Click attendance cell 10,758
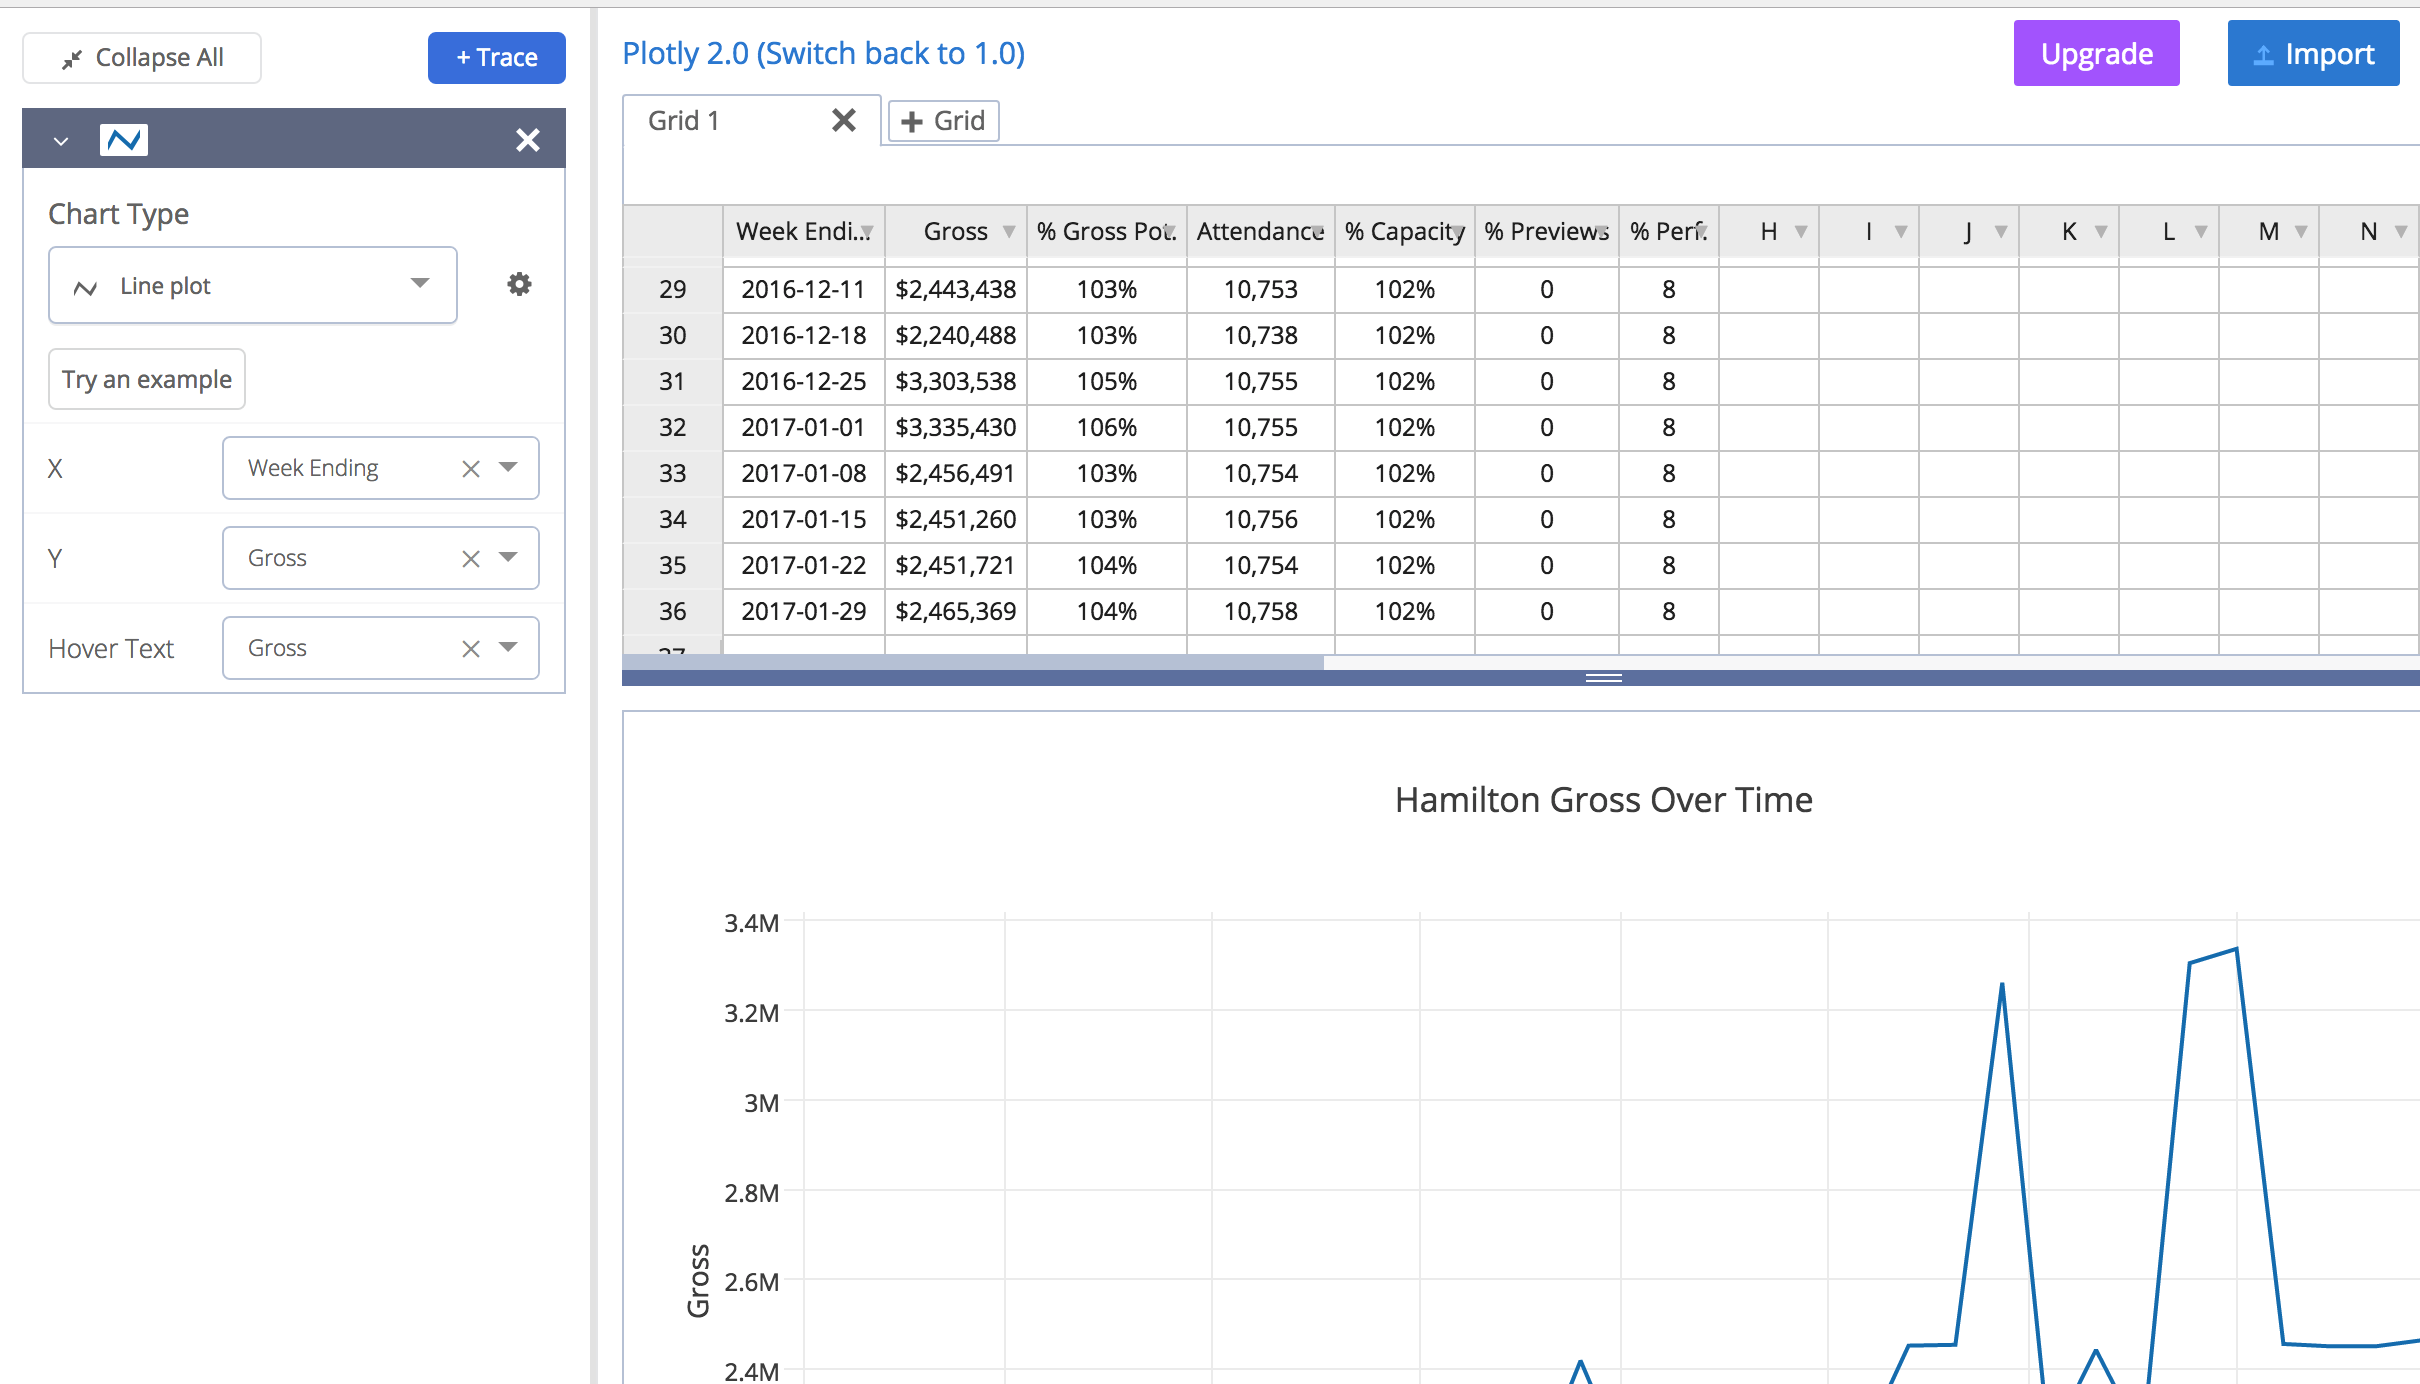 pyautogui.click(x=1260, y=611)
